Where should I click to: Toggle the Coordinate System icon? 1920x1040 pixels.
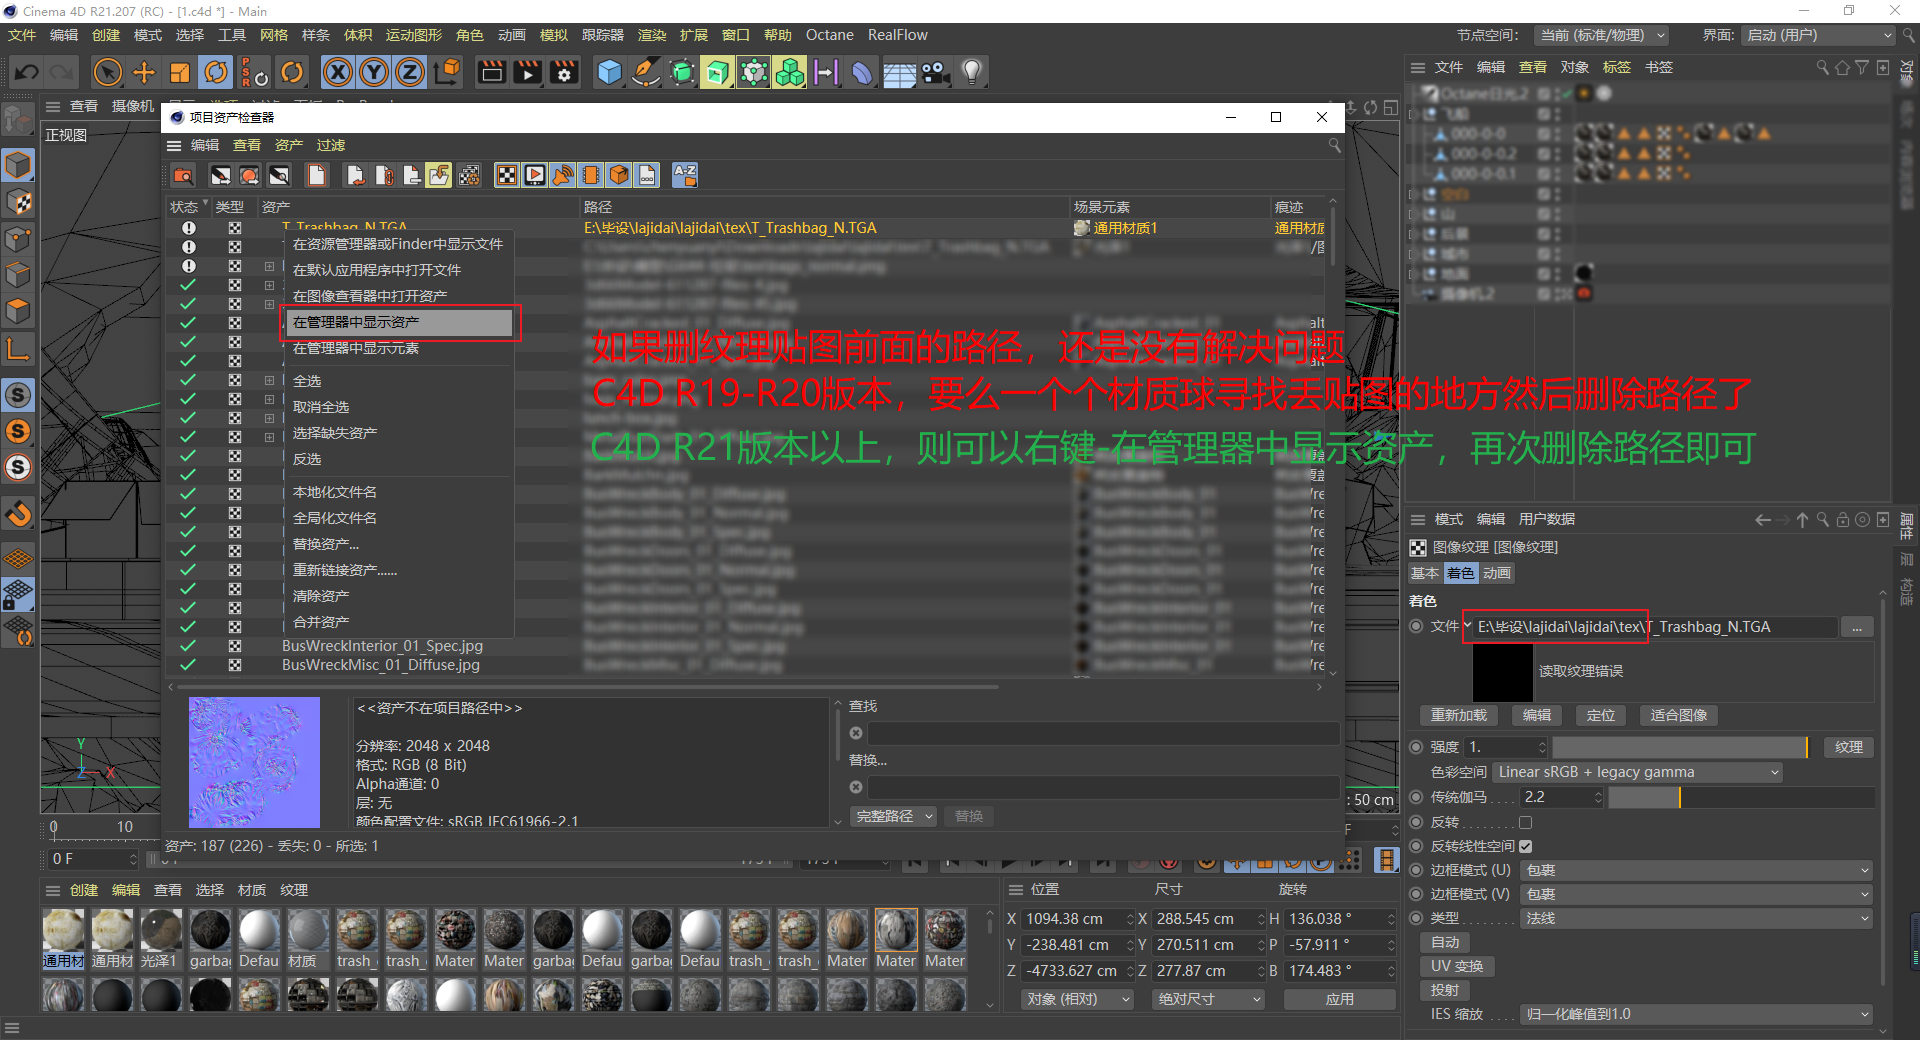pyautogui.click(x=448, y=72)
